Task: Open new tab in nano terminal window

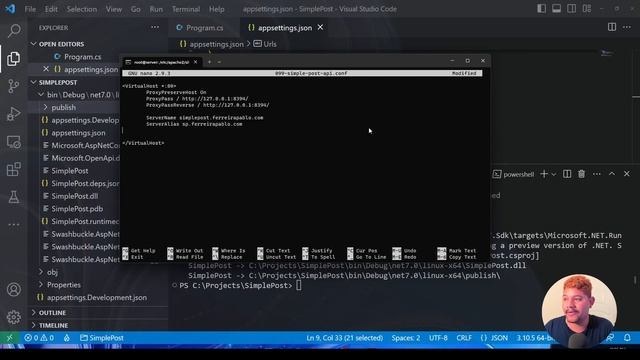Action: [209, 62]
